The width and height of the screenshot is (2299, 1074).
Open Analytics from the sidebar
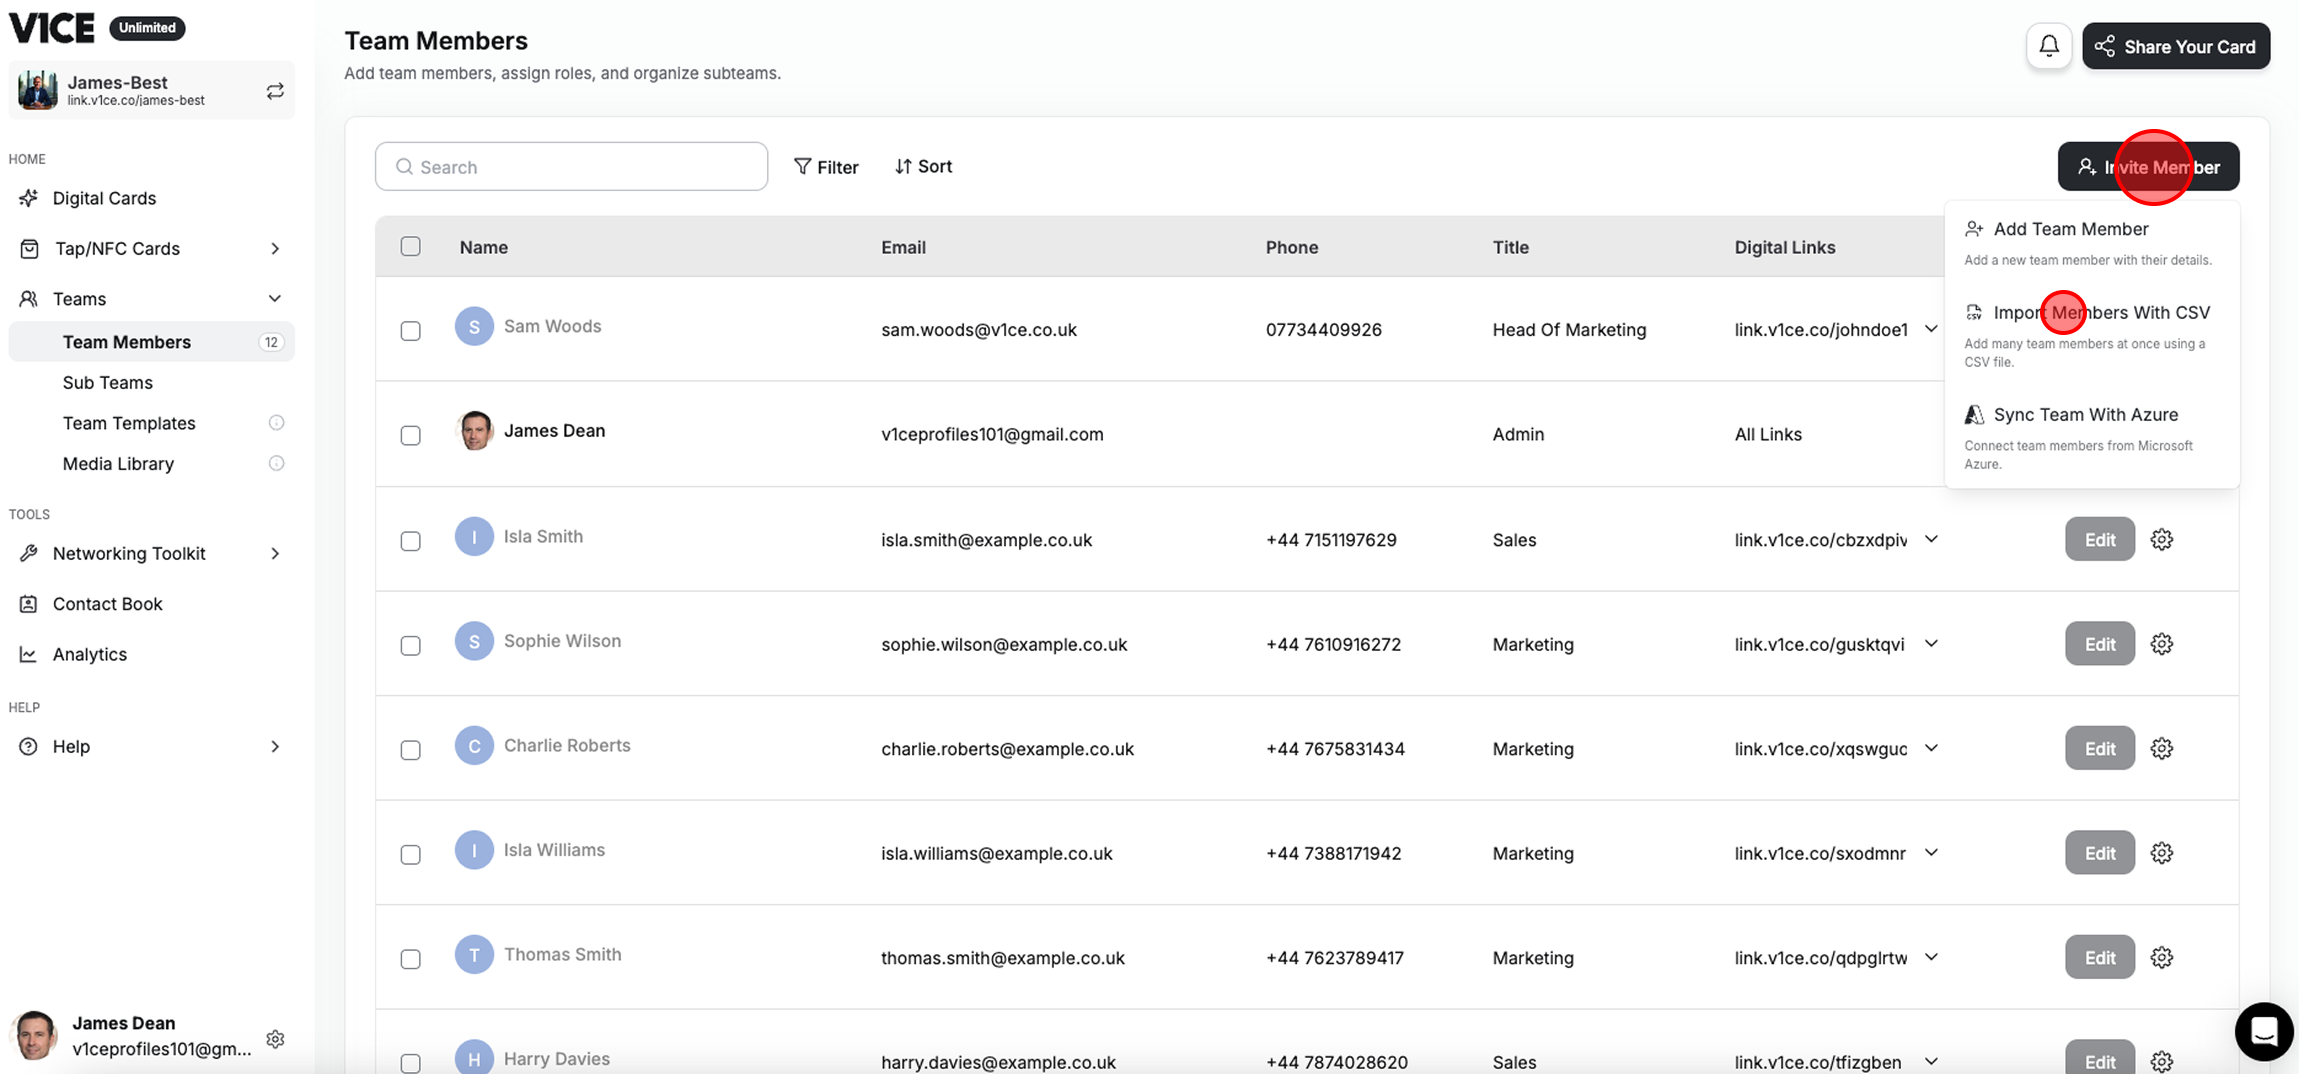point(90,654)
